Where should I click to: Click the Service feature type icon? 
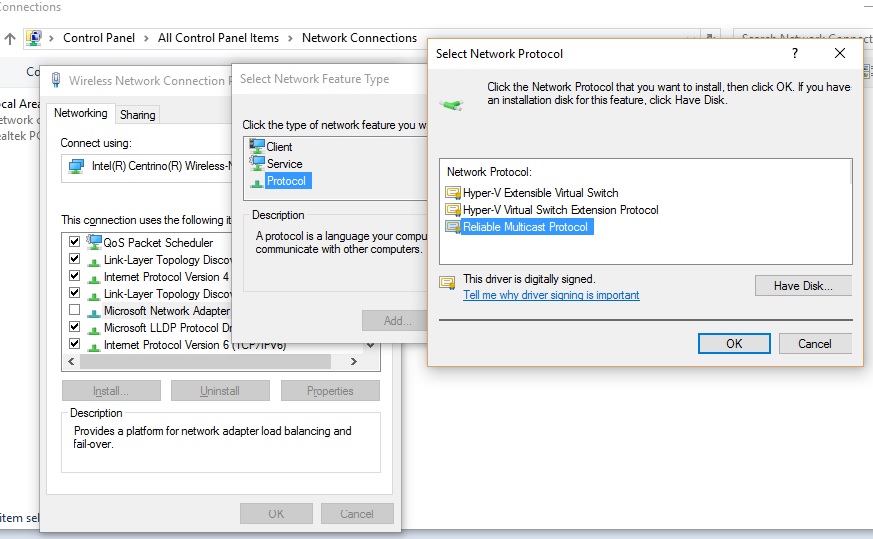pyautogui.click(x=257, y=164)
